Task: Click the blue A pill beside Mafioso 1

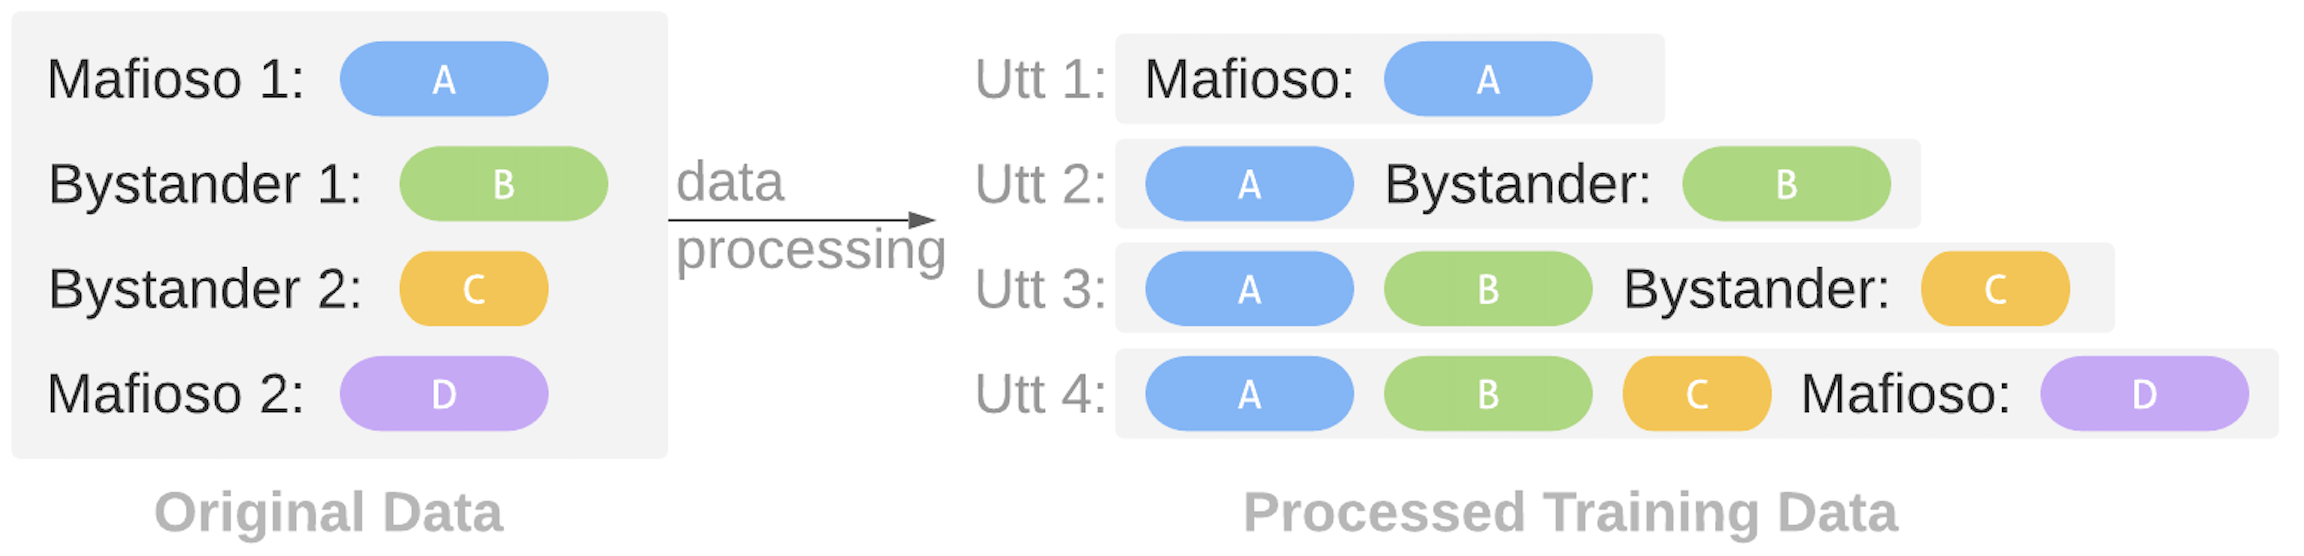Action: tap(443, 79)
